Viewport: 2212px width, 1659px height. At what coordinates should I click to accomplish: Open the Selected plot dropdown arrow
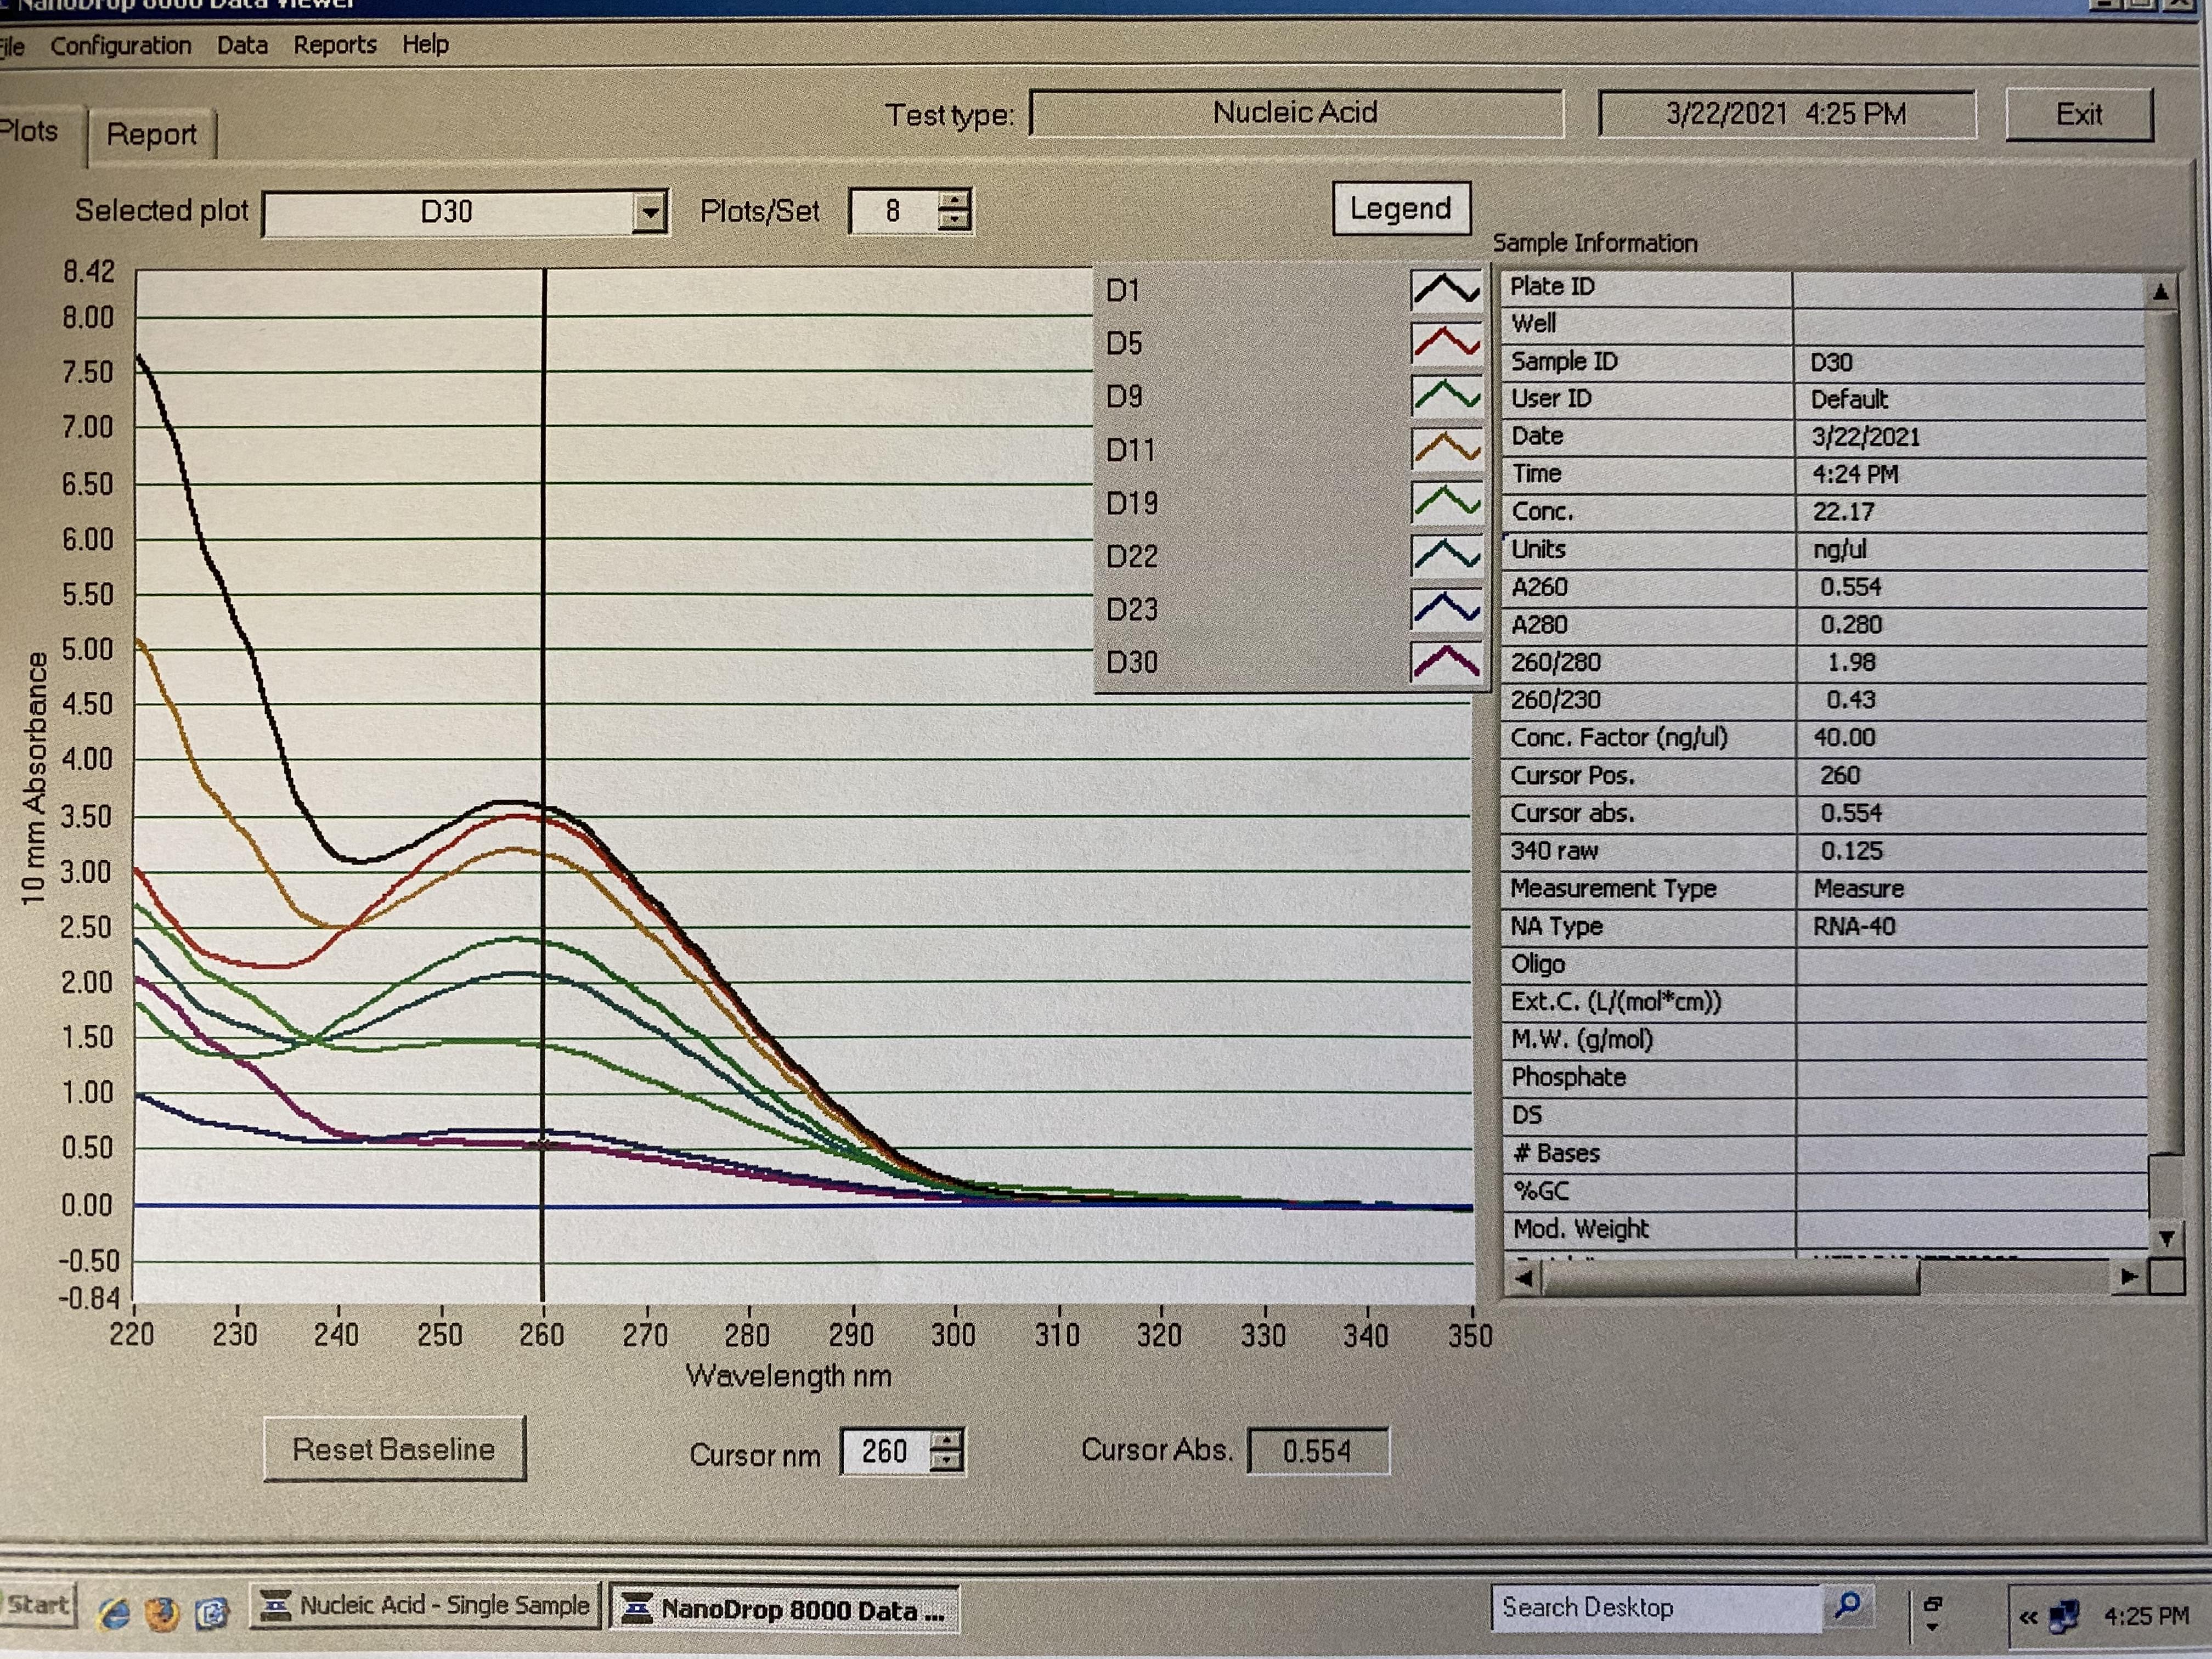coord(650,212)
